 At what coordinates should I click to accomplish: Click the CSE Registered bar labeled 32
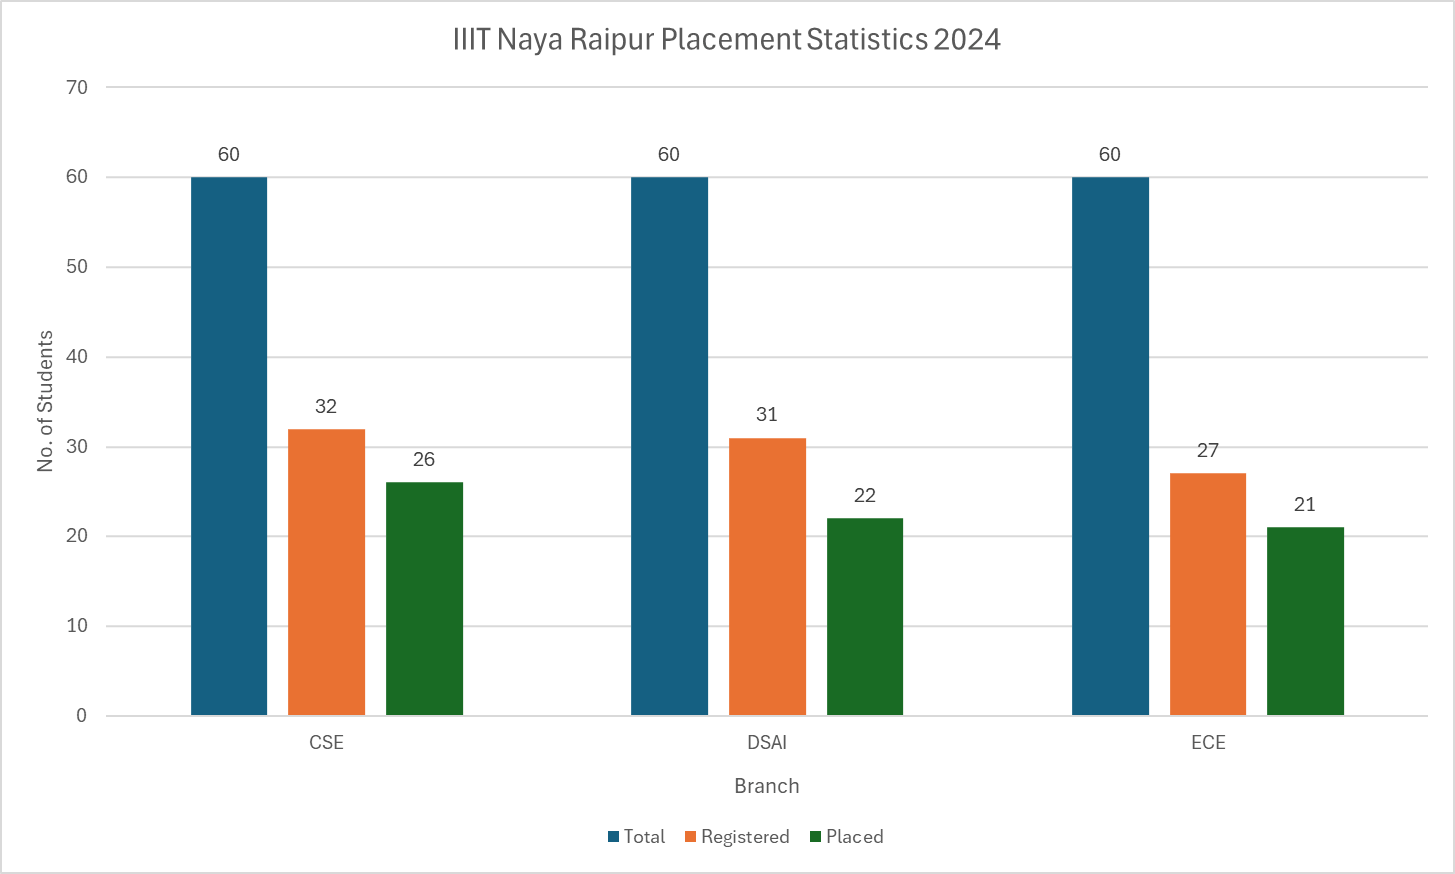pos(326,572)
